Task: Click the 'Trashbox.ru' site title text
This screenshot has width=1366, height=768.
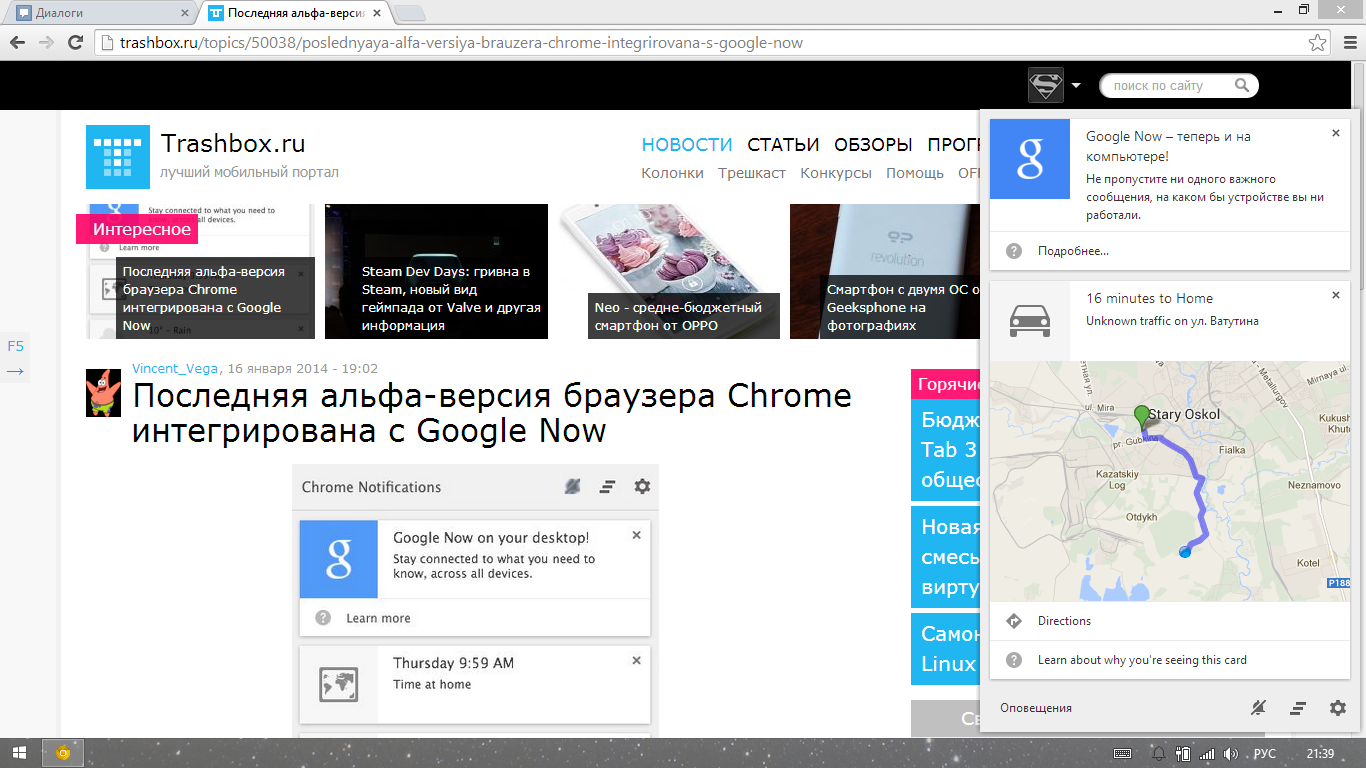Action: click(233, 144)
